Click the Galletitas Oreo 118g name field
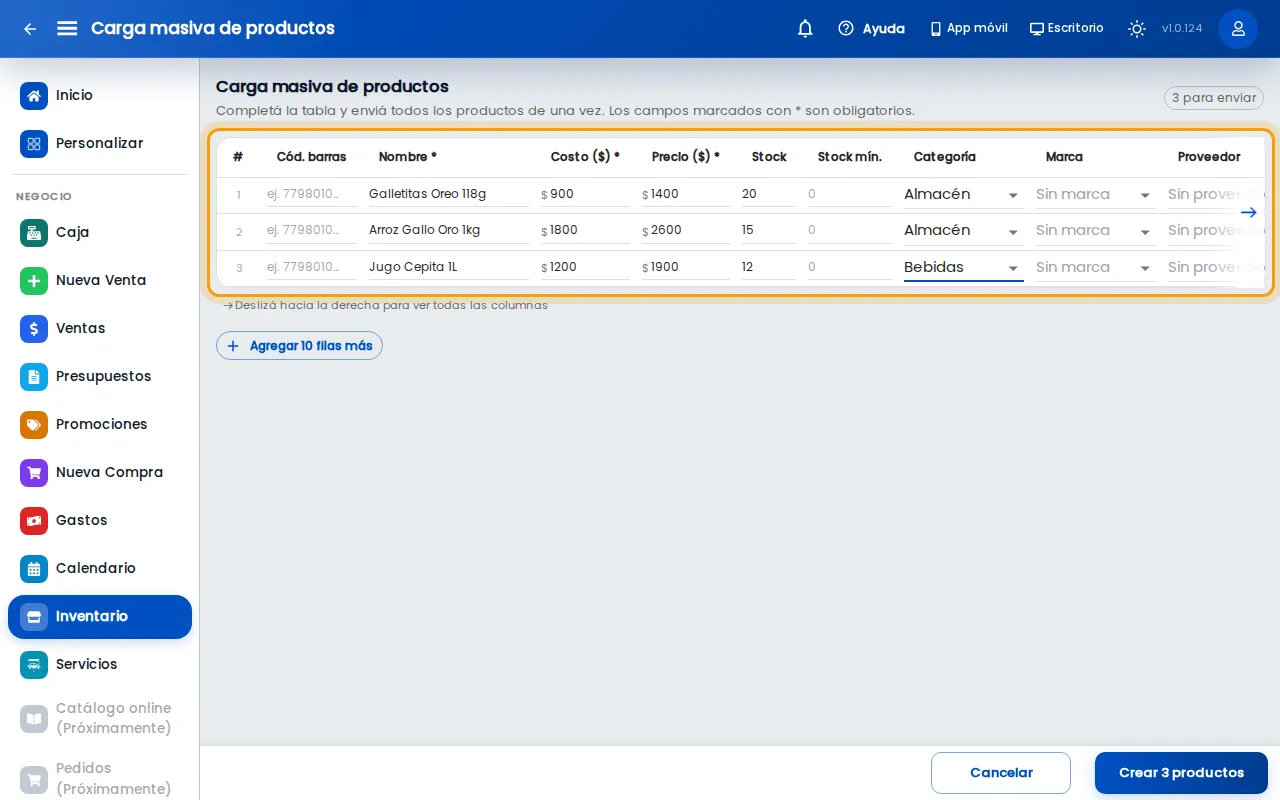Screen dimensions: 1280x800 448,194
